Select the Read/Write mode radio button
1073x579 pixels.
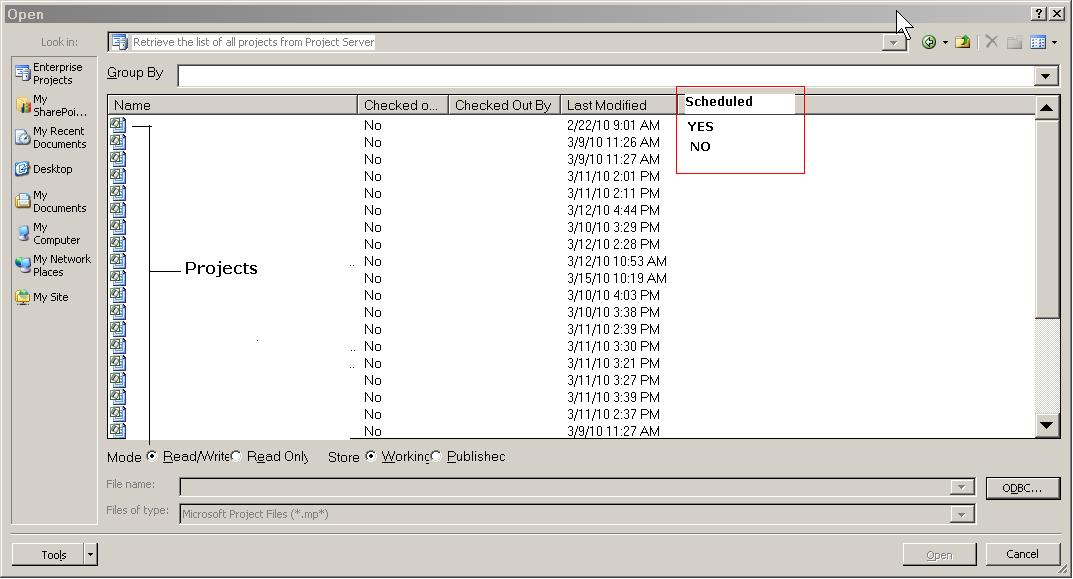(x=152, y=456)
